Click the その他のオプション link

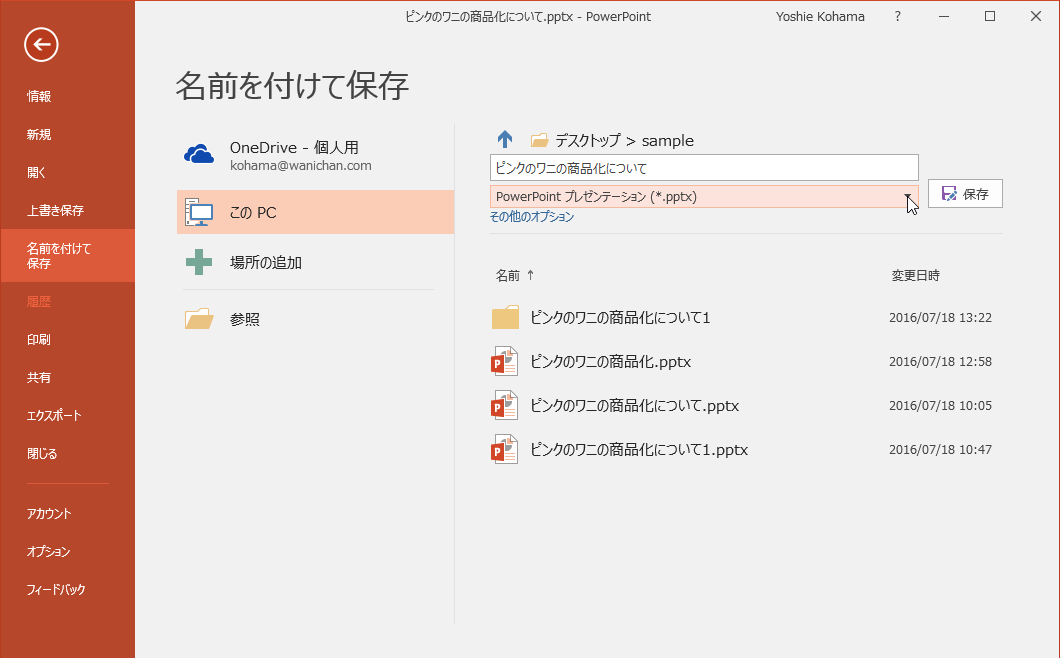531,216
